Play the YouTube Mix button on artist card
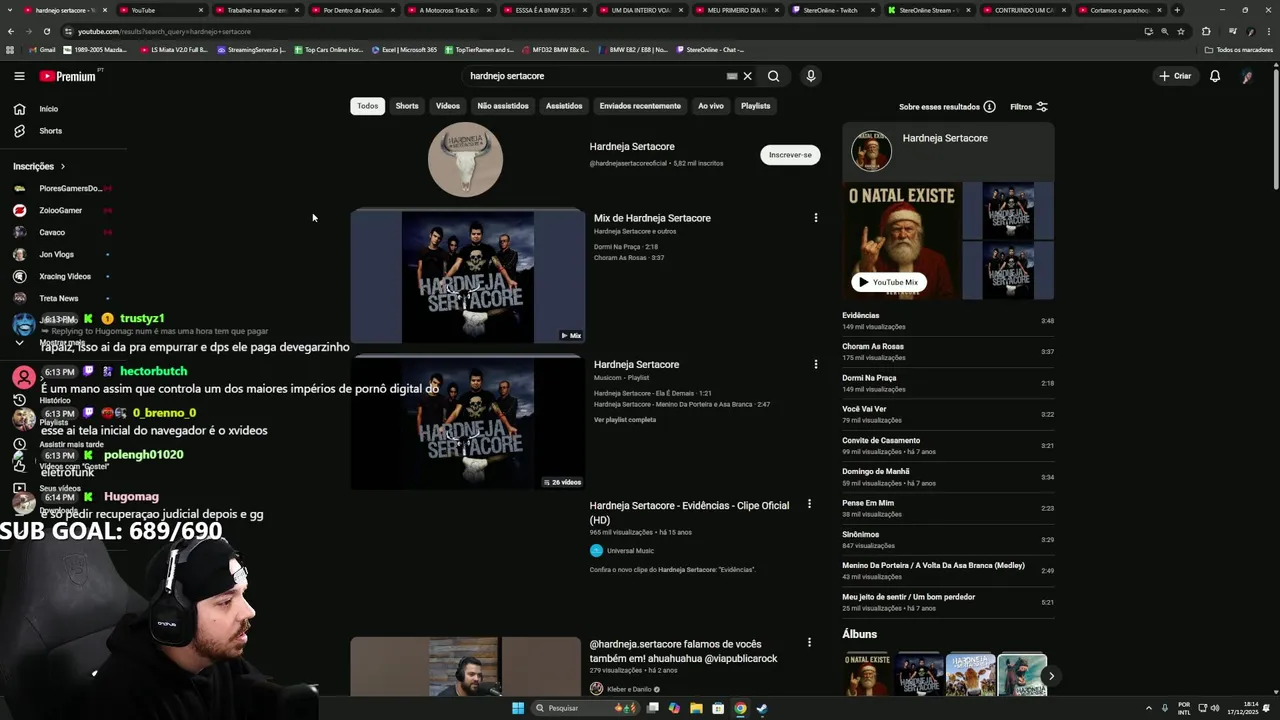 click(889, 282)
